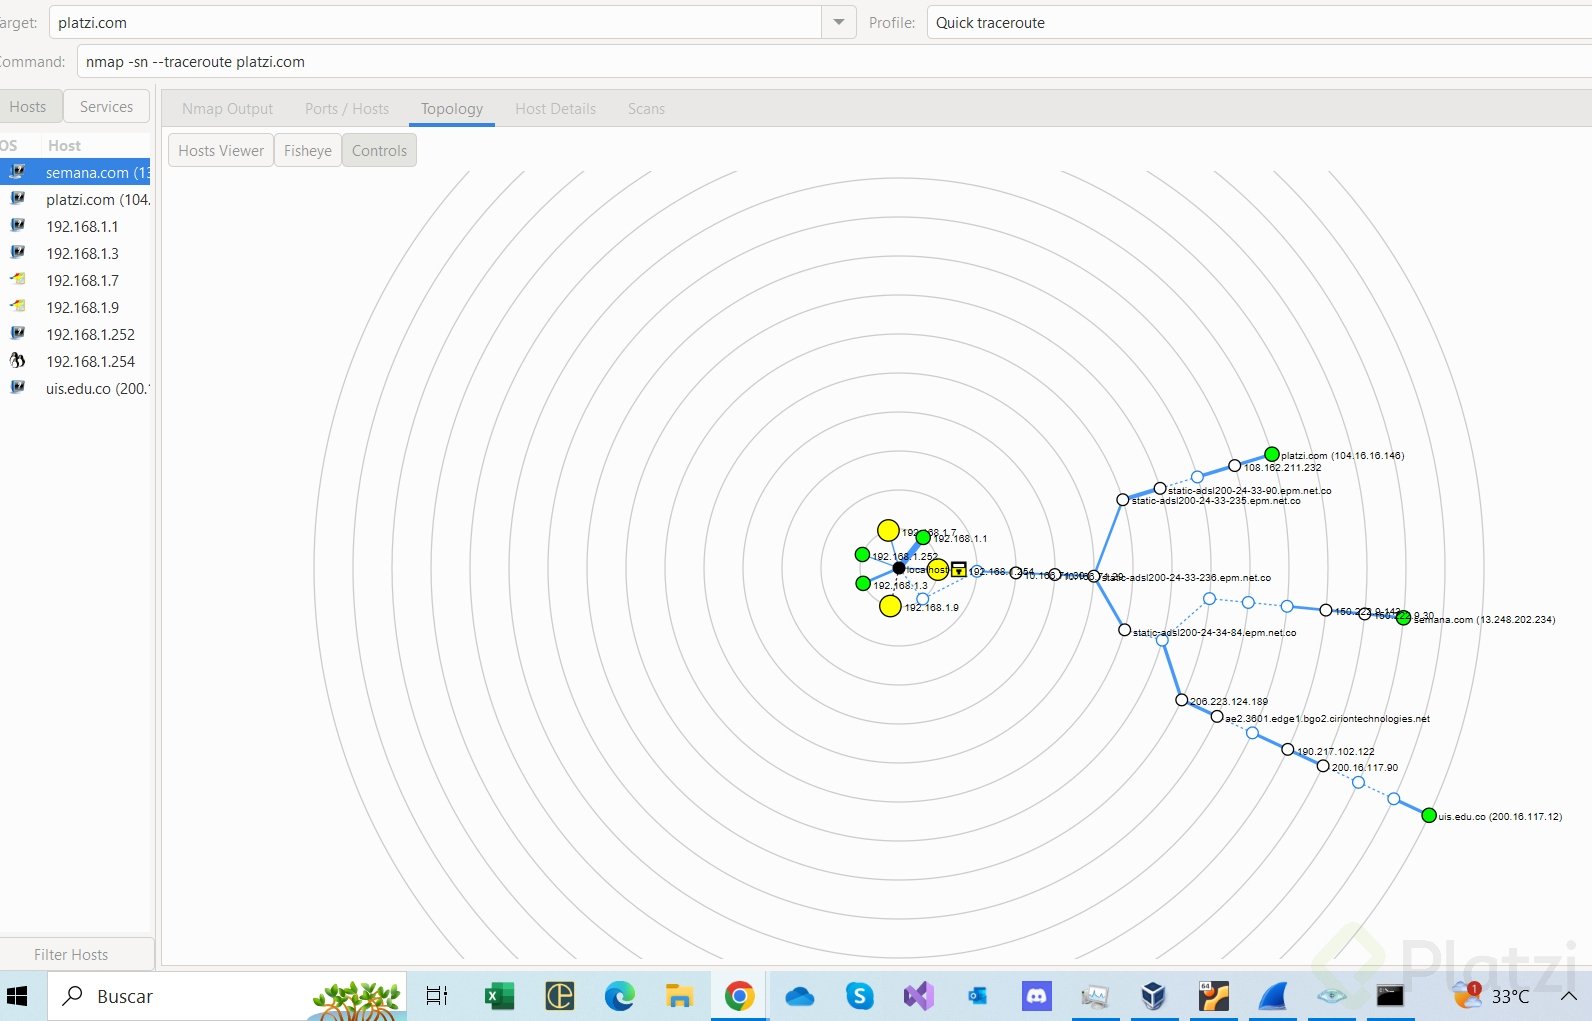Click the ae2.3601.edge1.bgo2.ciriontechnologies.net hop node
This screenshot has width=1592, height=1021.
coord(1217,716)
